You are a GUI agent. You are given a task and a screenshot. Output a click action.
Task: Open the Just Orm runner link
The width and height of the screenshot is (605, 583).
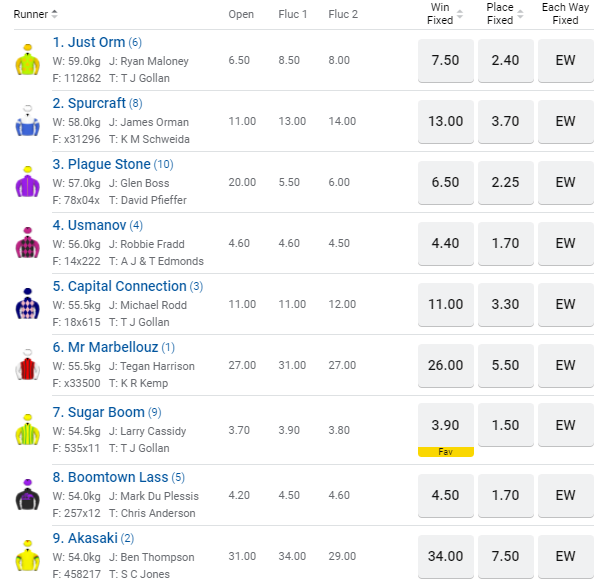click(x=88, y=42)
